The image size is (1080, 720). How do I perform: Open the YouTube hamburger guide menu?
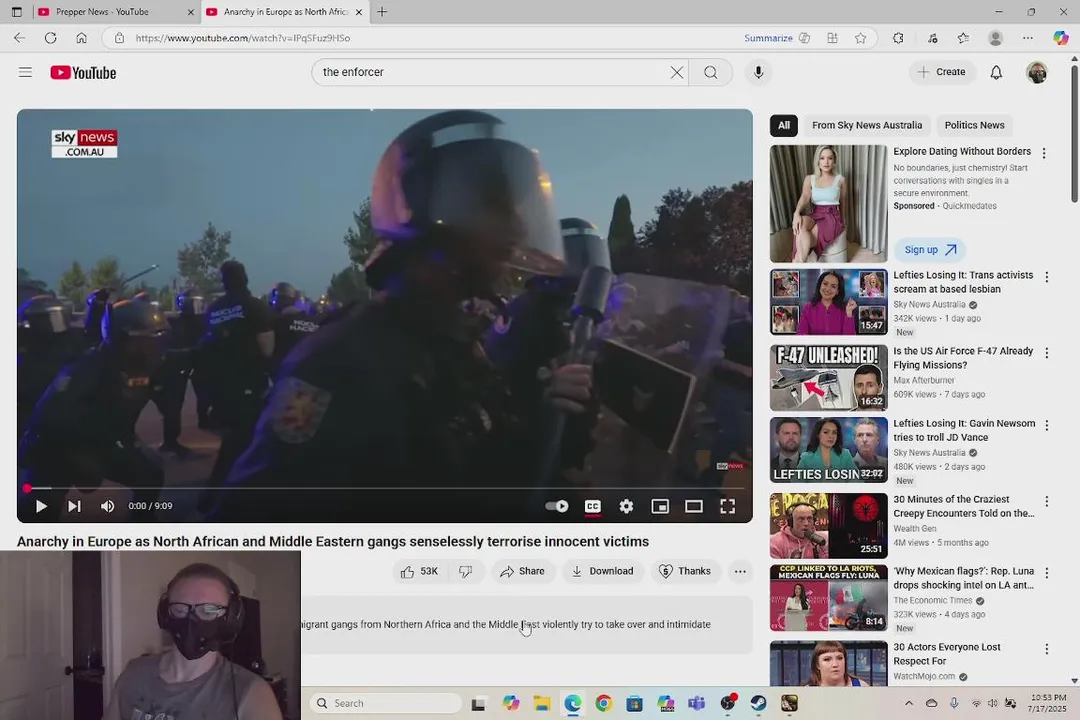point(25,72)
